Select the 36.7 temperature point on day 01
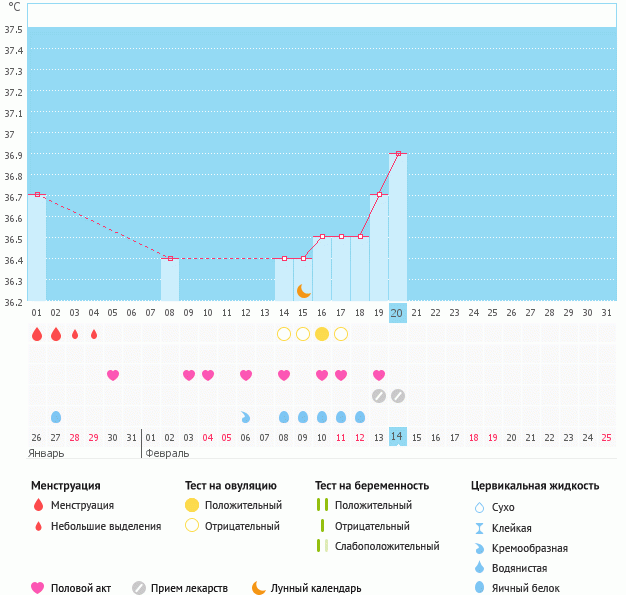Screen dimensions: 626x595 37,195
